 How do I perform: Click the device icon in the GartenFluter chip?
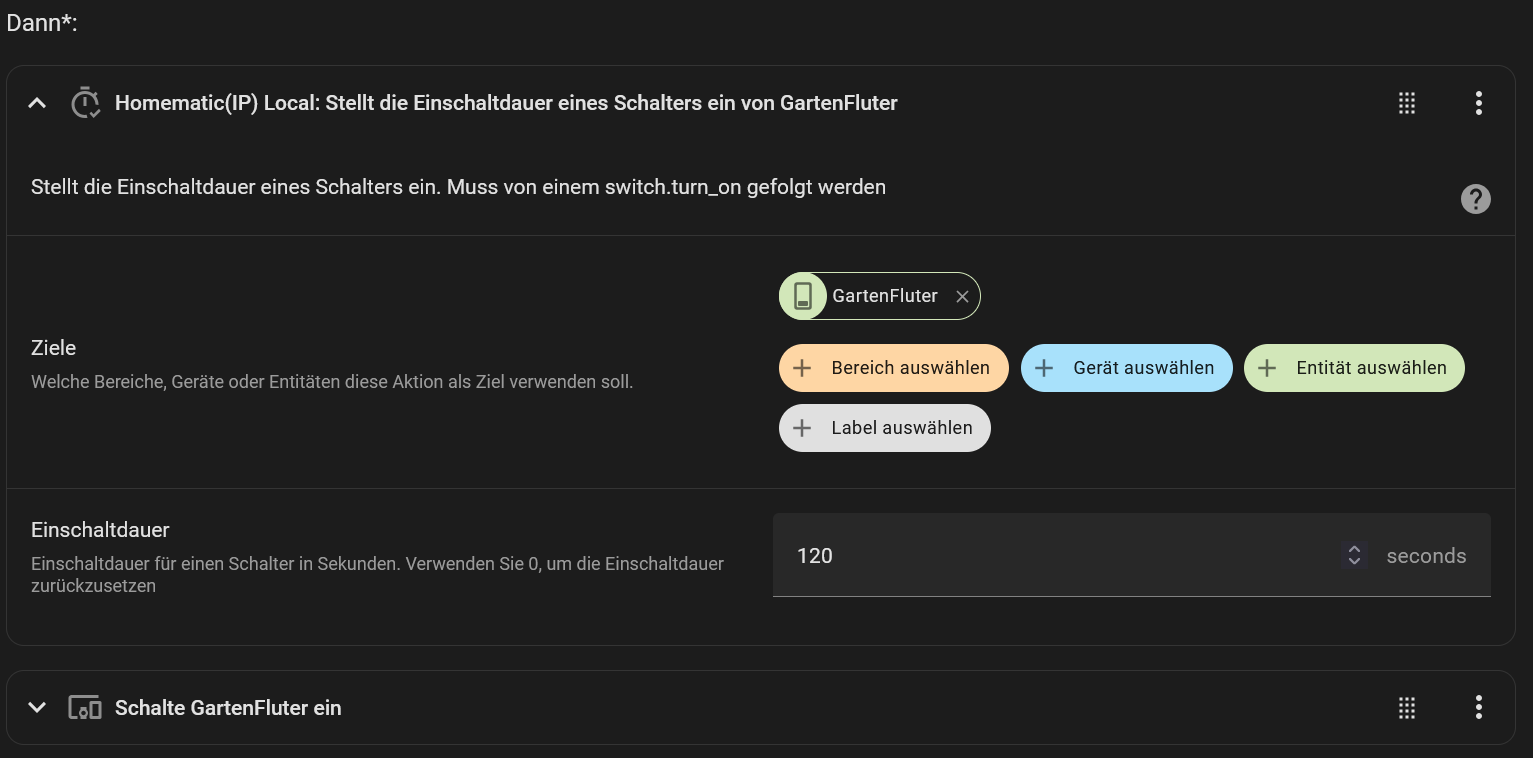coord(803,296)
